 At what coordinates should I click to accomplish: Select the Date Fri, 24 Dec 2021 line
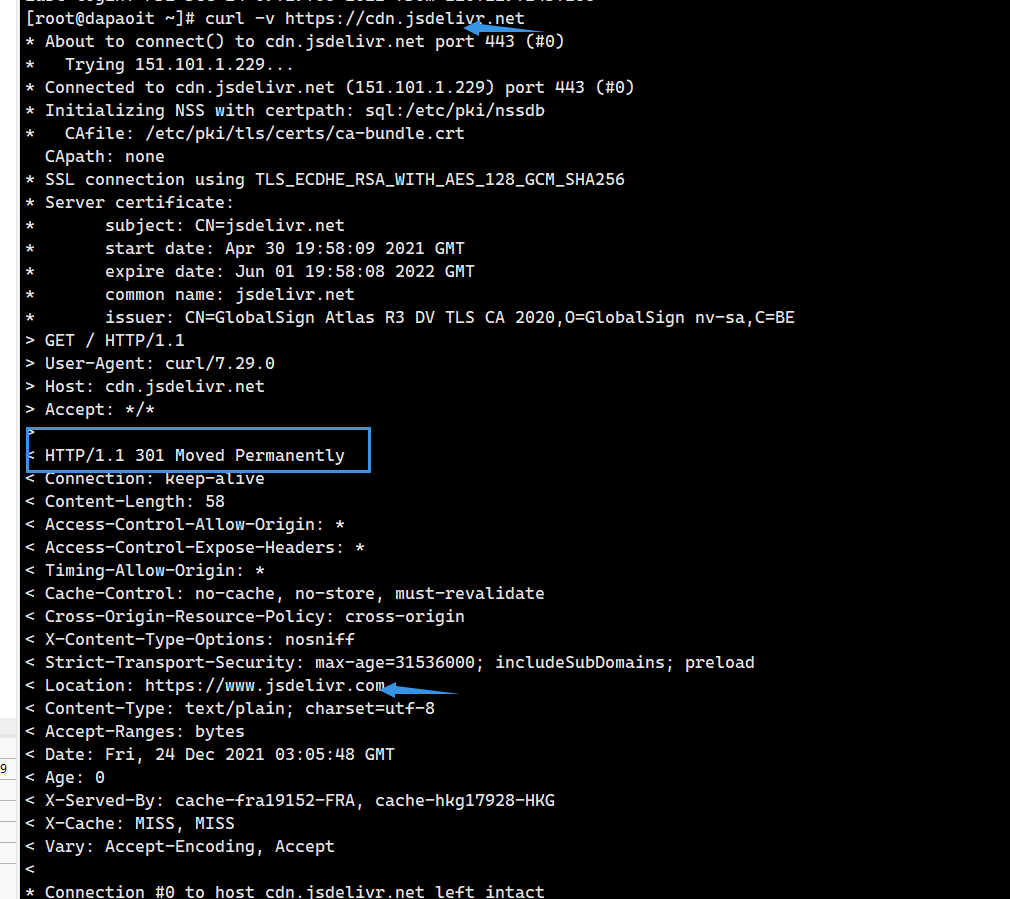click(210, 755)
